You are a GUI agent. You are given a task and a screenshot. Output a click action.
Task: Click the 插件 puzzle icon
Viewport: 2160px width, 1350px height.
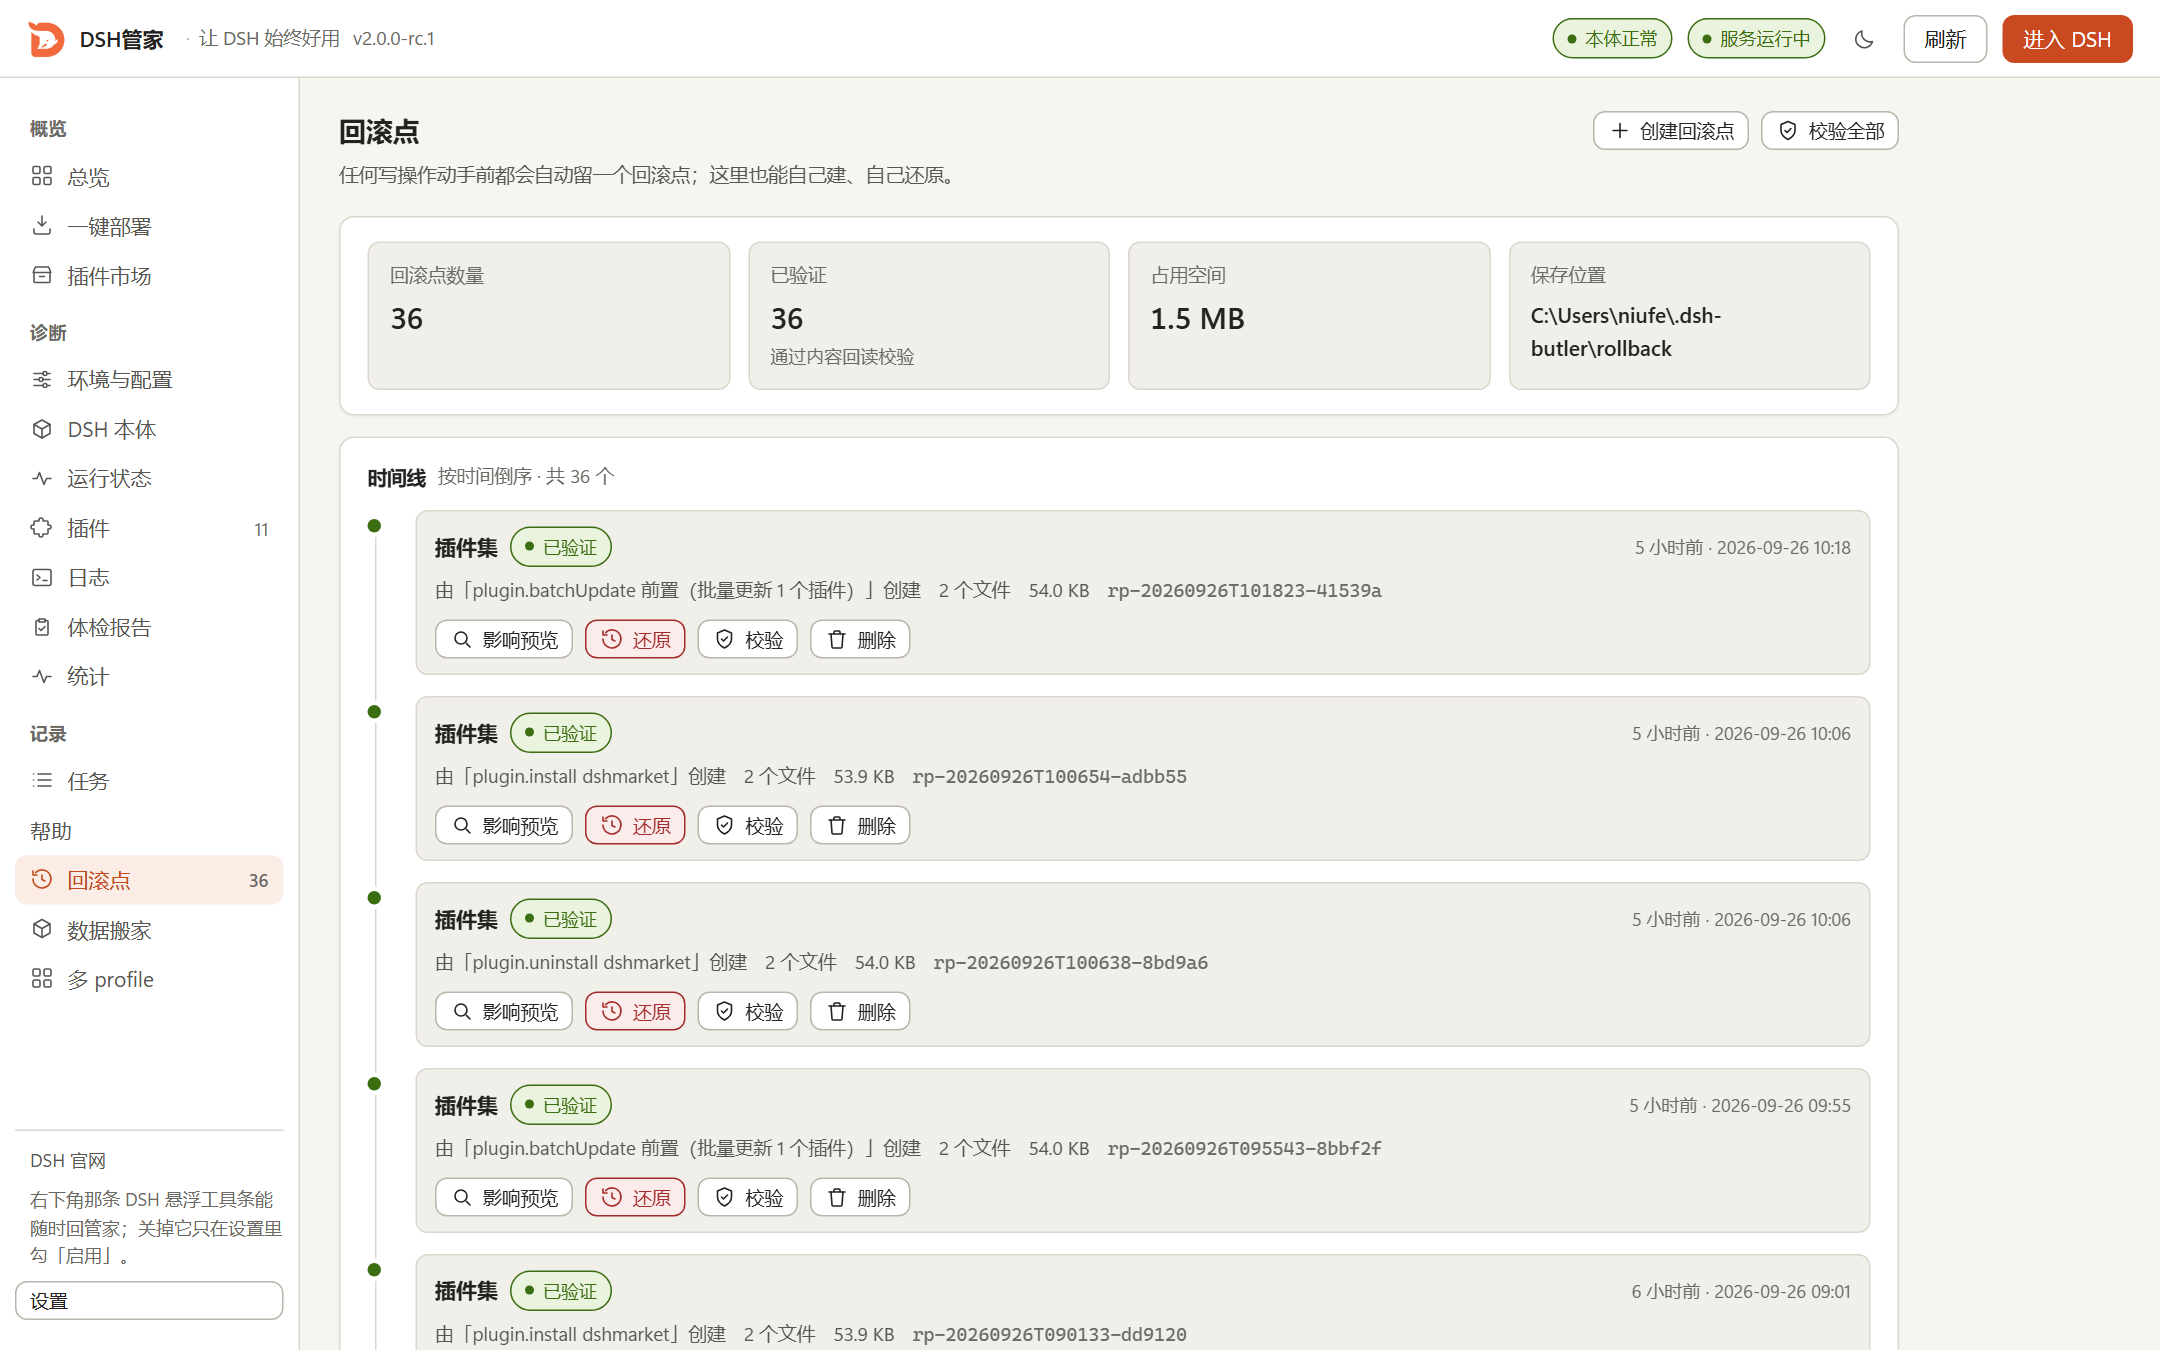point(42,528)
